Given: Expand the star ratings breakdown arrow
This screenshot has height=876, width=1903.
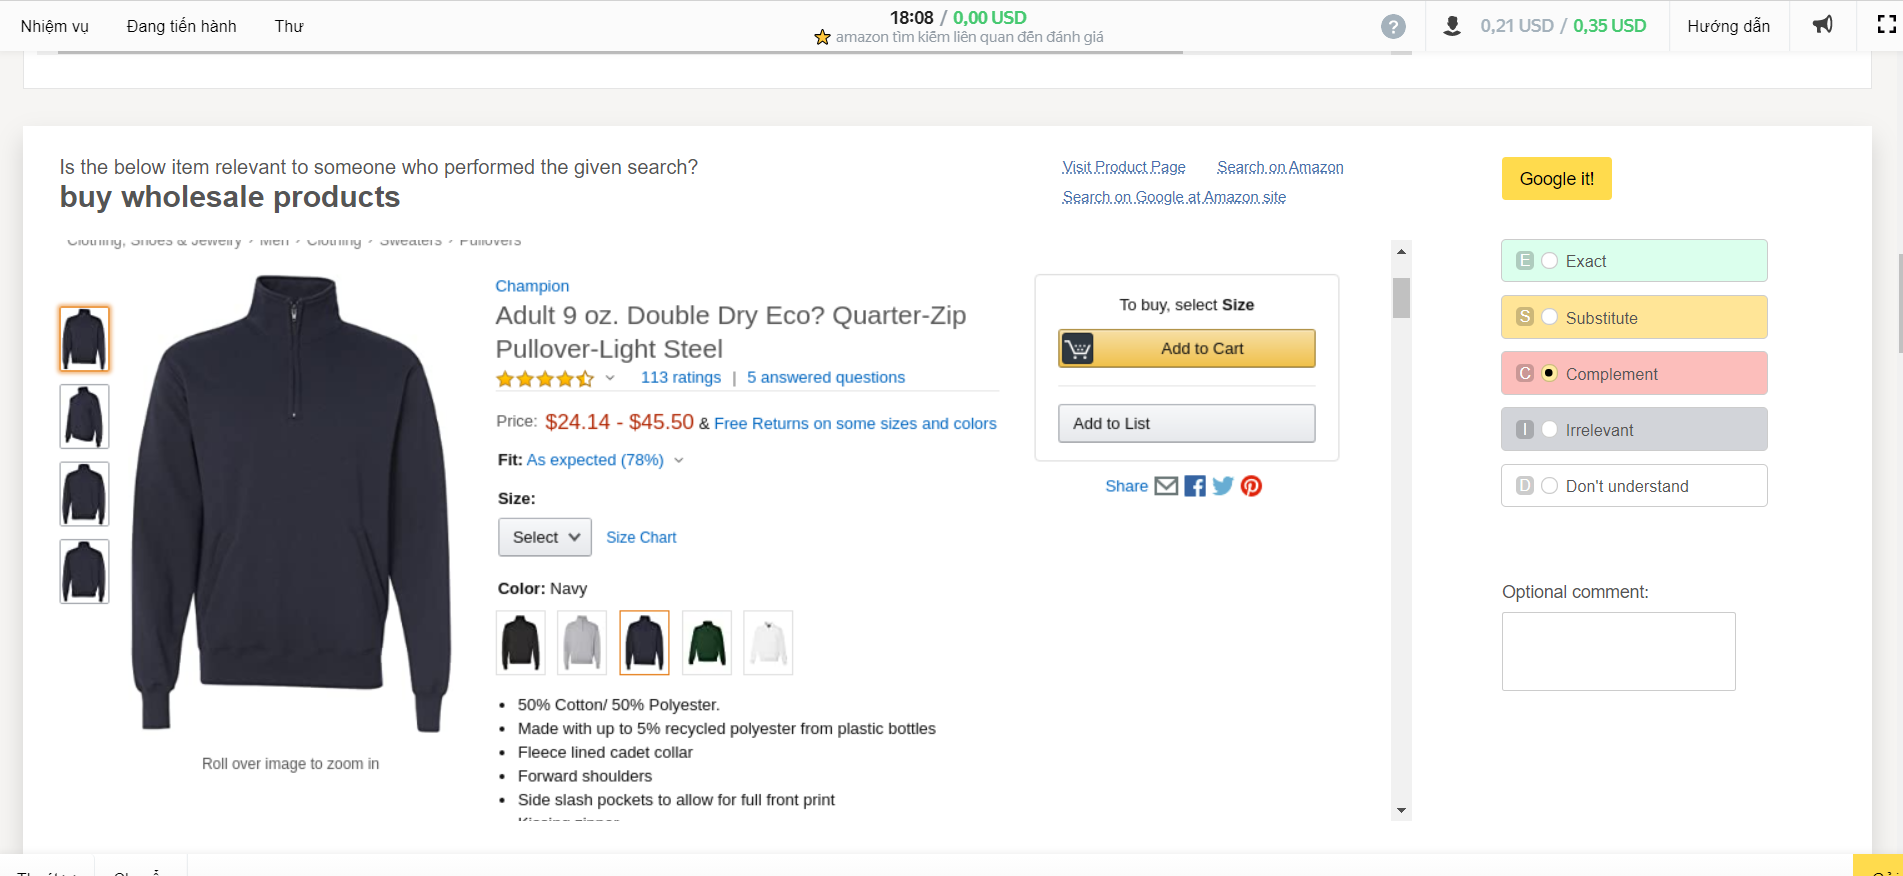Looking at the screenshot, I should 610,378.
